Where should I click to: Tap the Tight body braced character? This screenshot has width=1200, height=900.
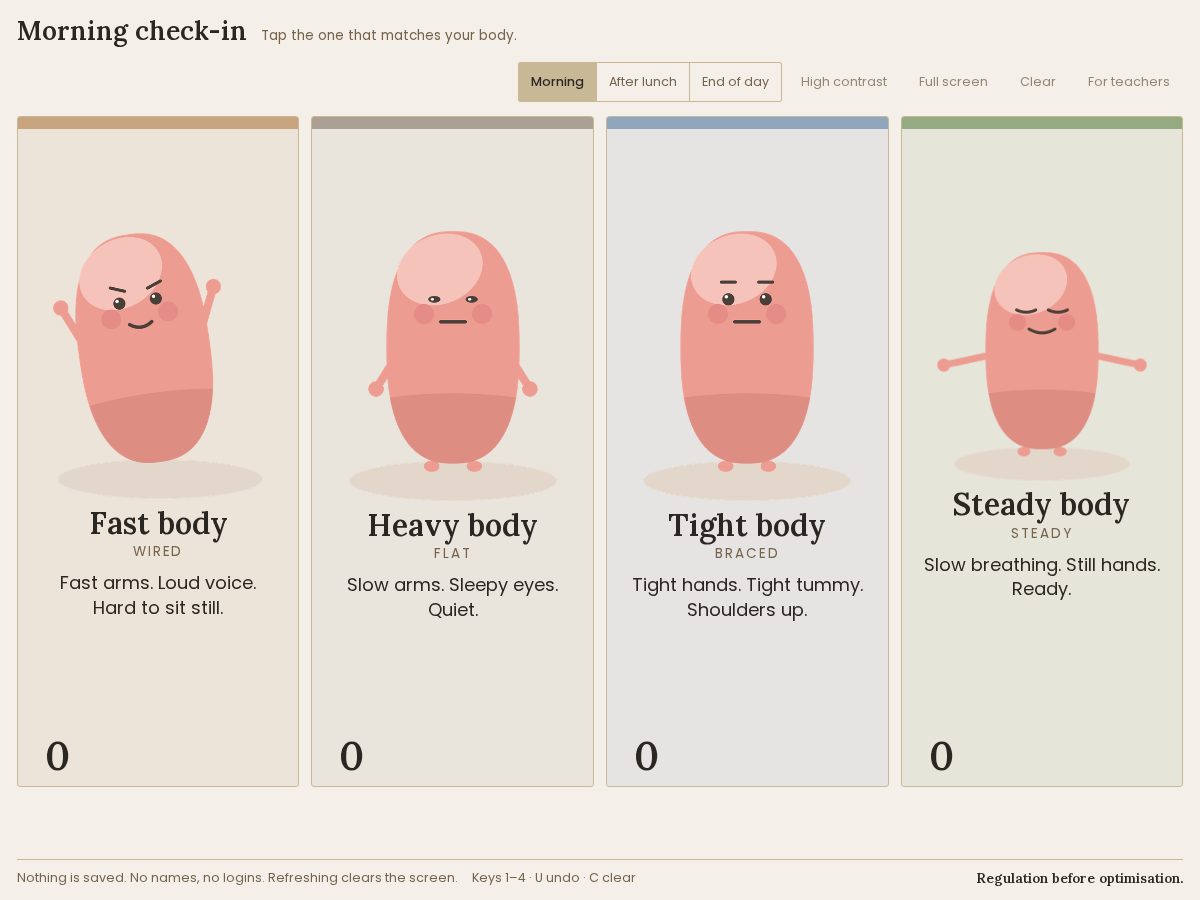747,350
